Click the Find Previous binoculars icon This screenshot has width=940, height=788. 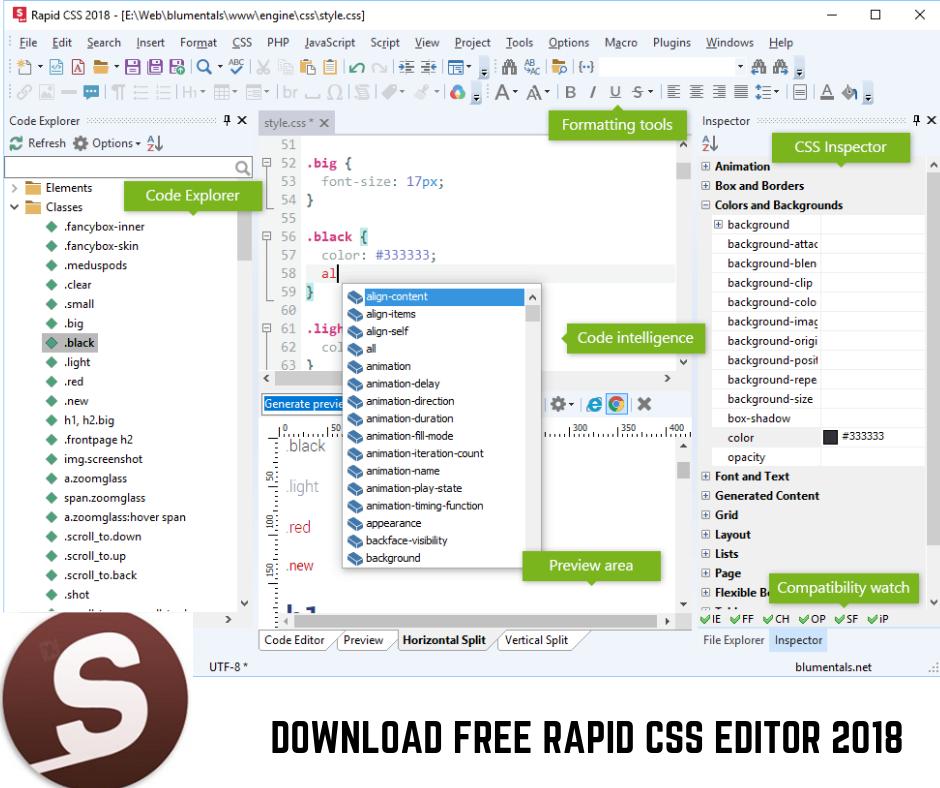(758, 67)
